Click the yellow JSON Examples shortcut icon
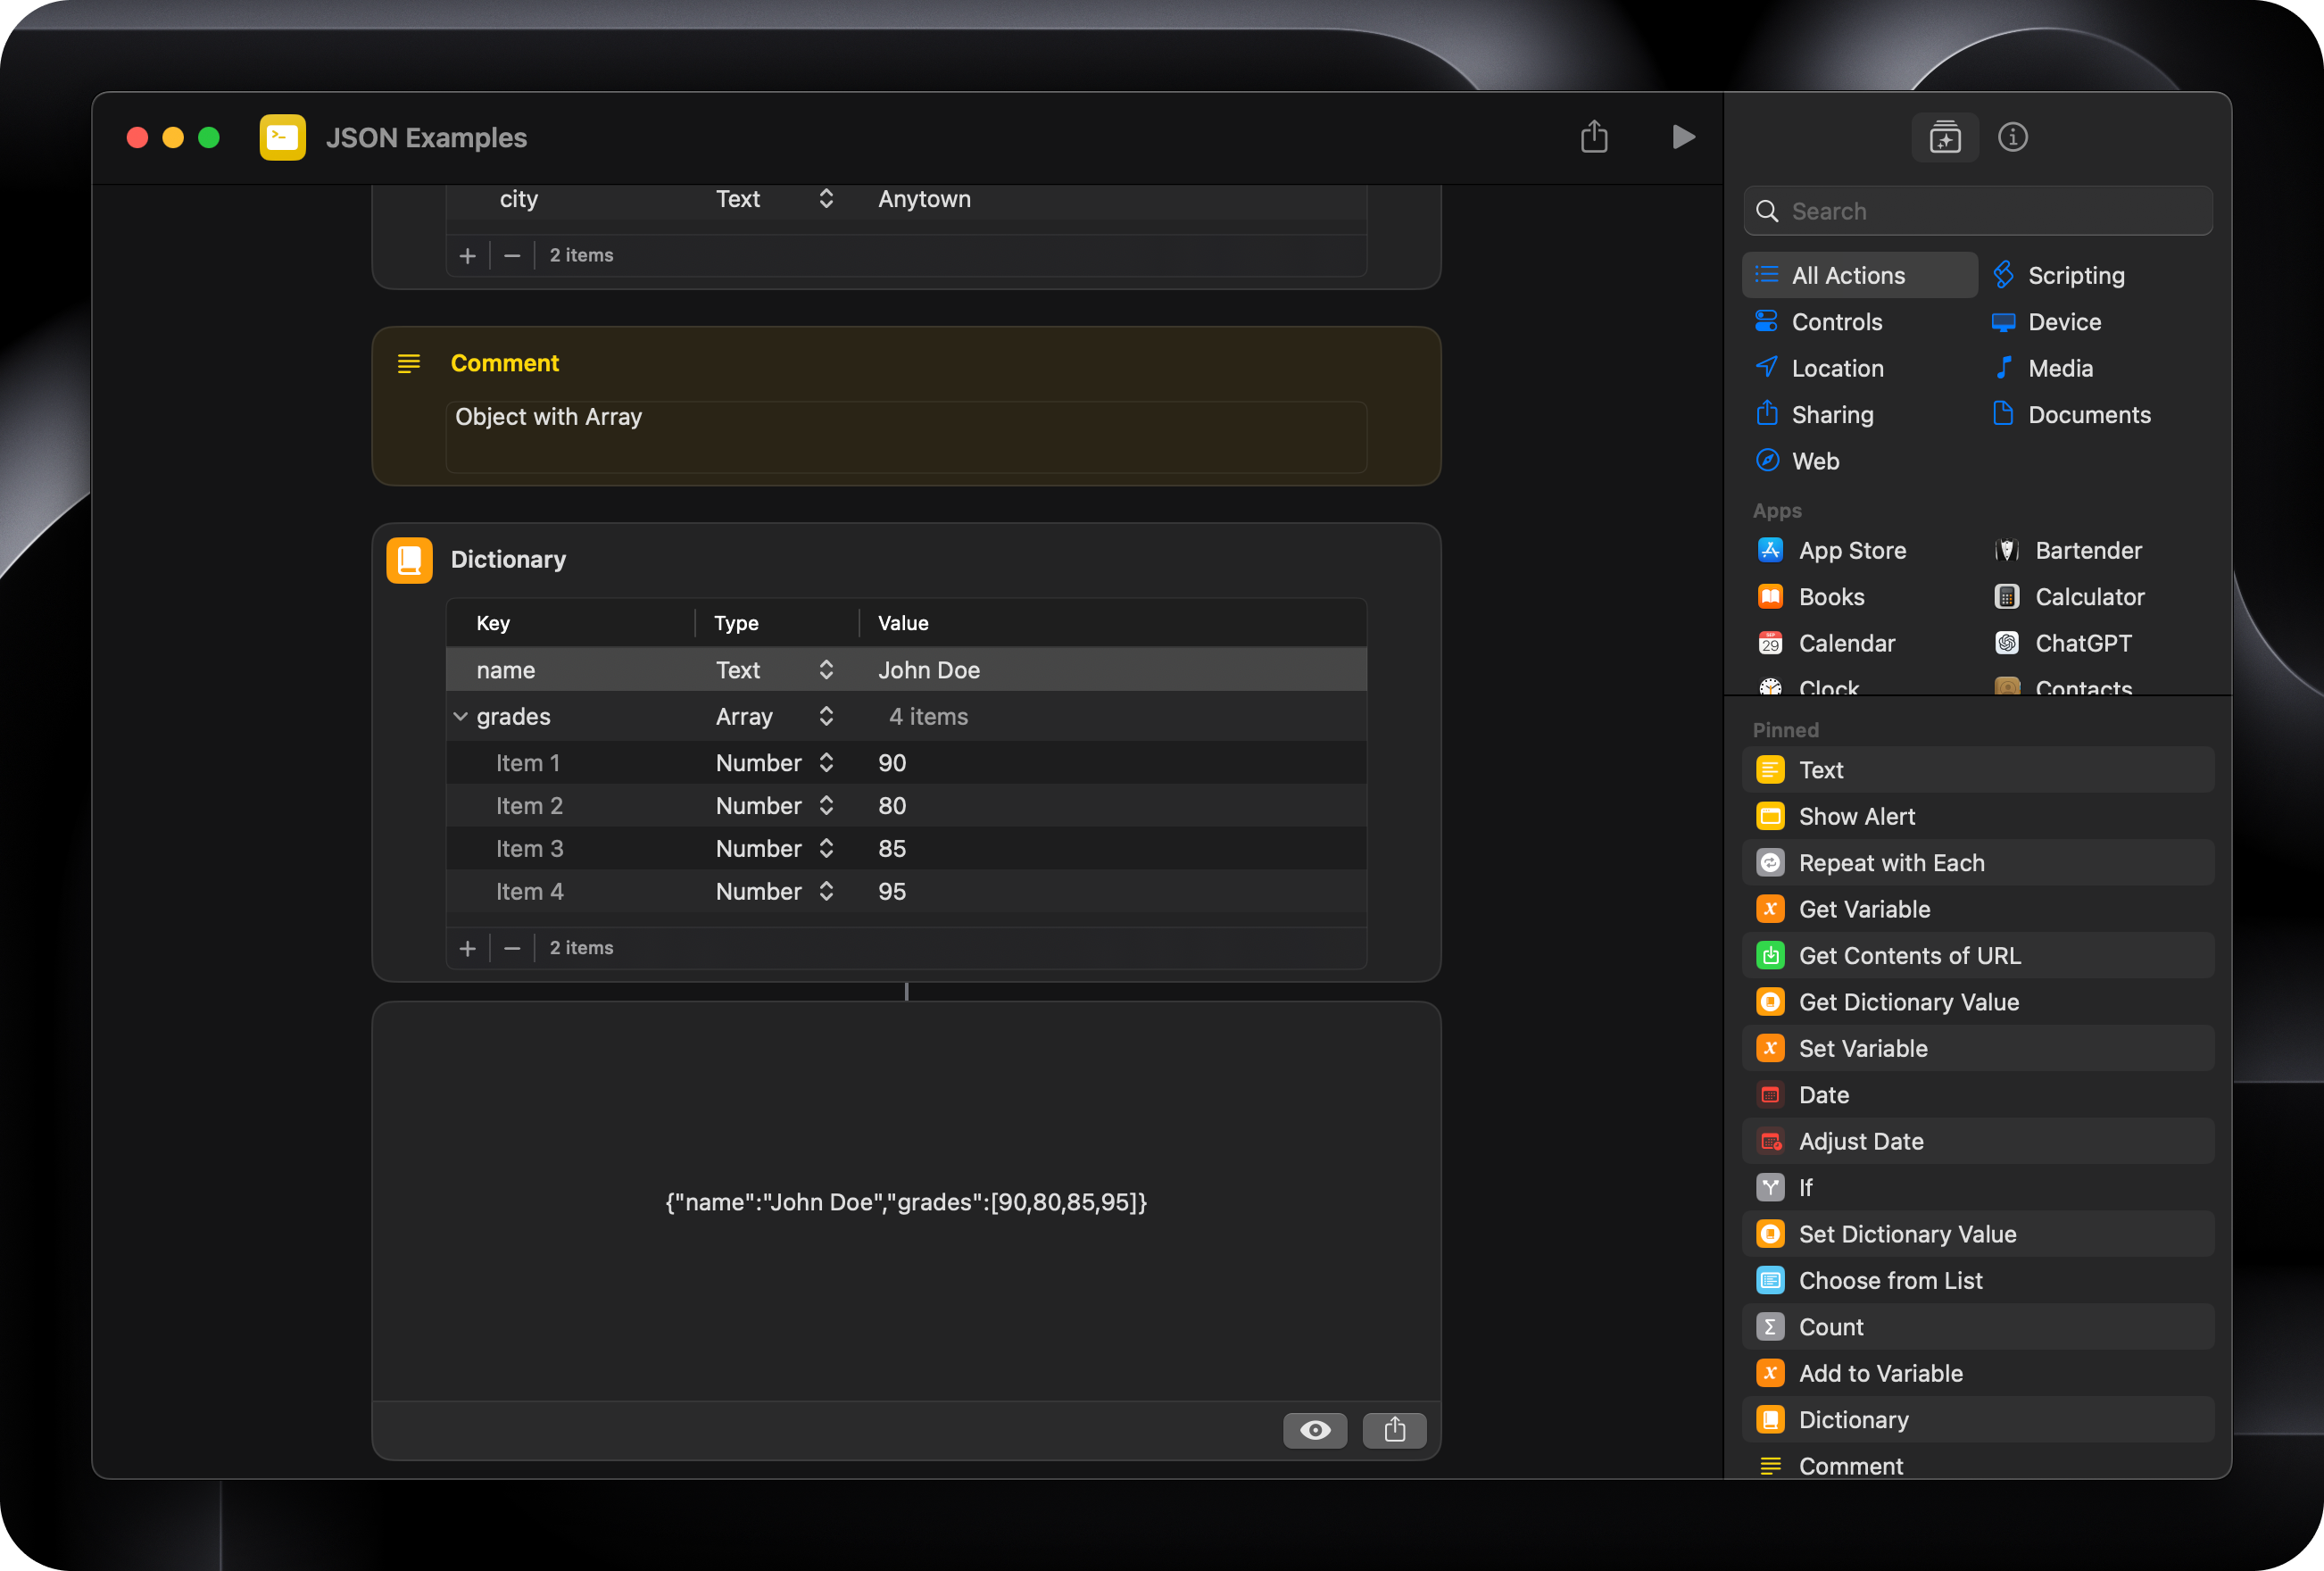The height and width of the screenshot is (1571, 2324). tap(282, 137)
